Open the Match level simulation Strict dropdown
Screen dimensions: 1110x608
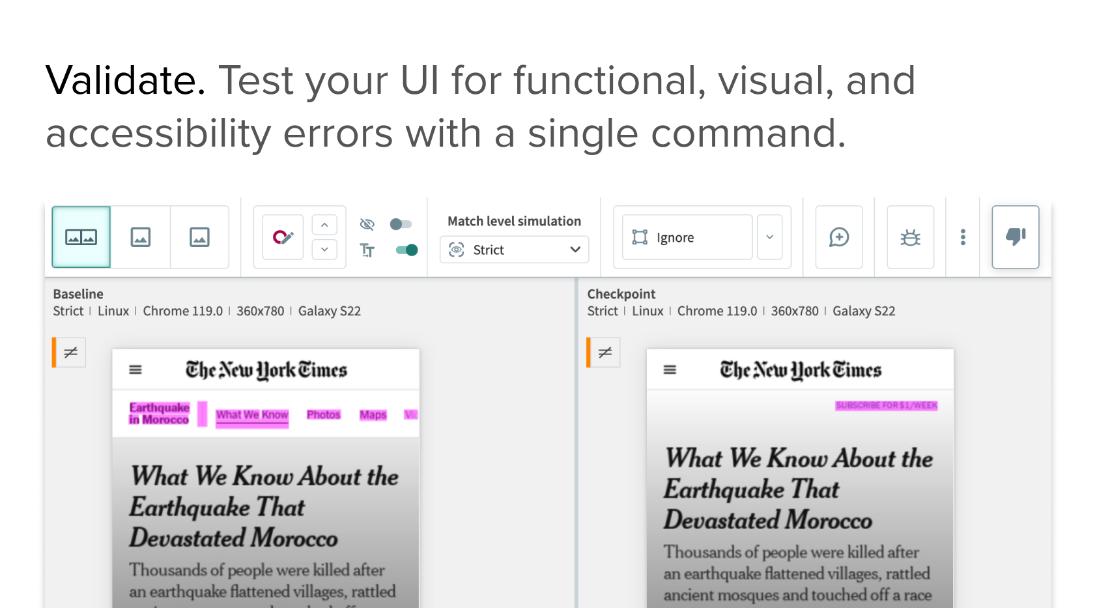tap(514, 250)
